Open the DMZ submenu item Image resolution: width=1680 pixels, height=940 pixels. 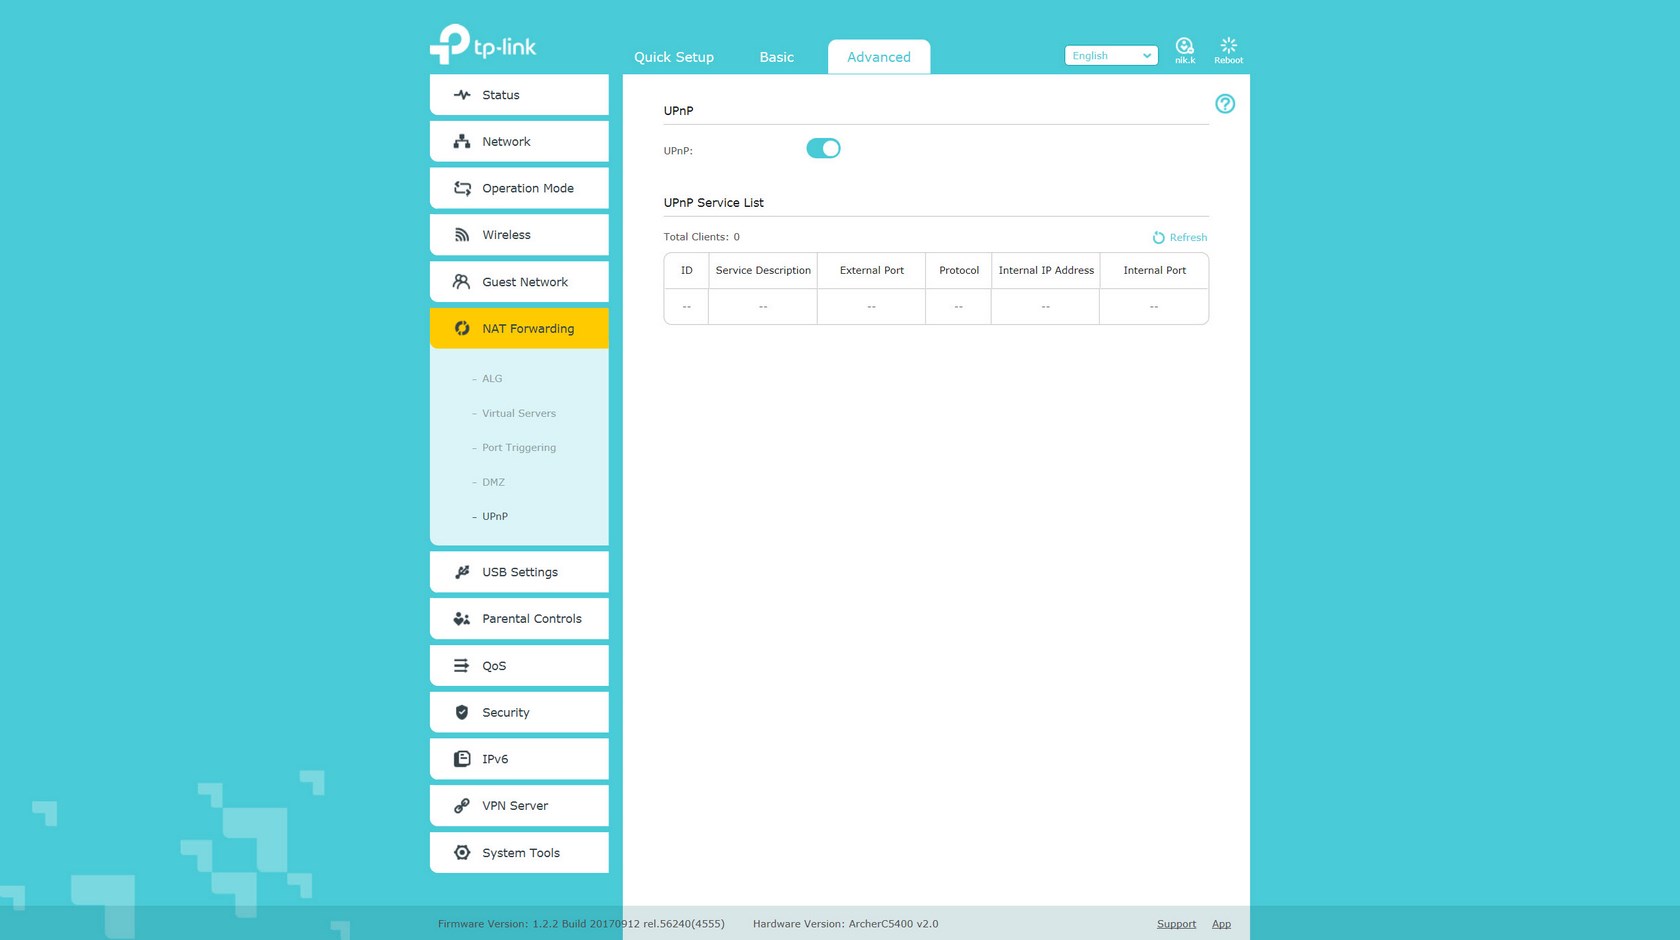pyautogui.click(x=493, y=482)
